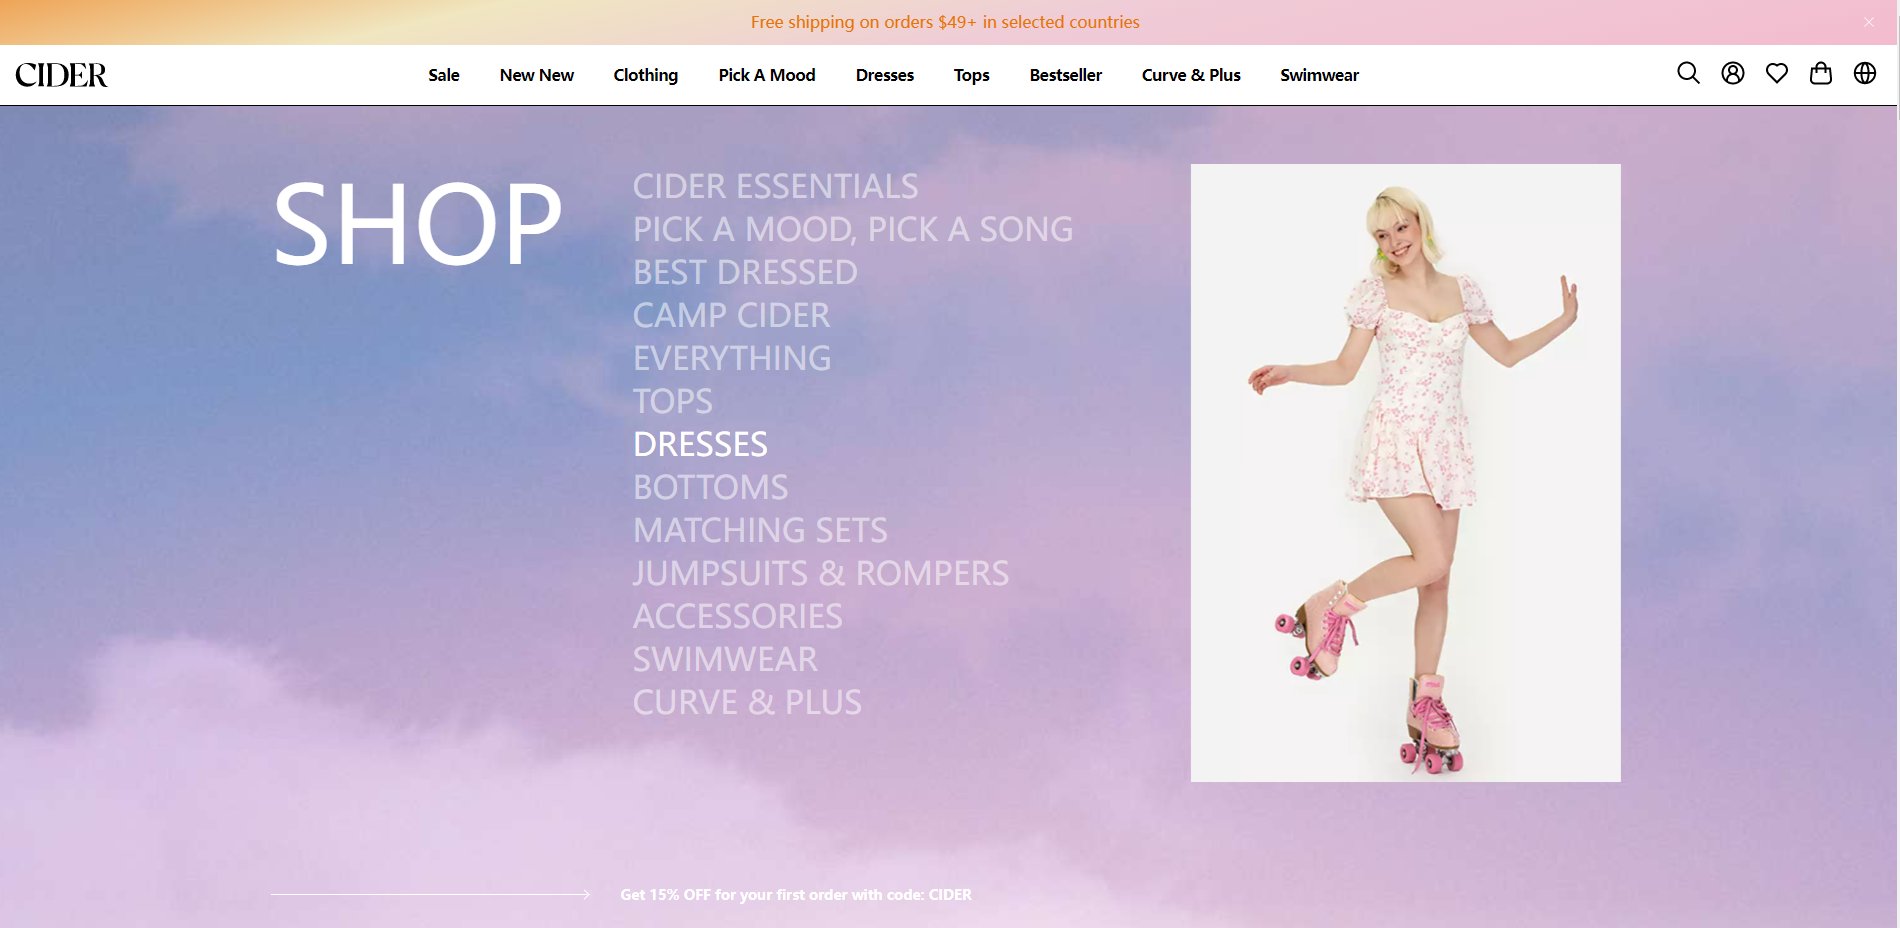Viewport: 1900px width, 928px height.
Task: Select JUMPSUITS & ROMPERS category
Action: tap(820, 573)
